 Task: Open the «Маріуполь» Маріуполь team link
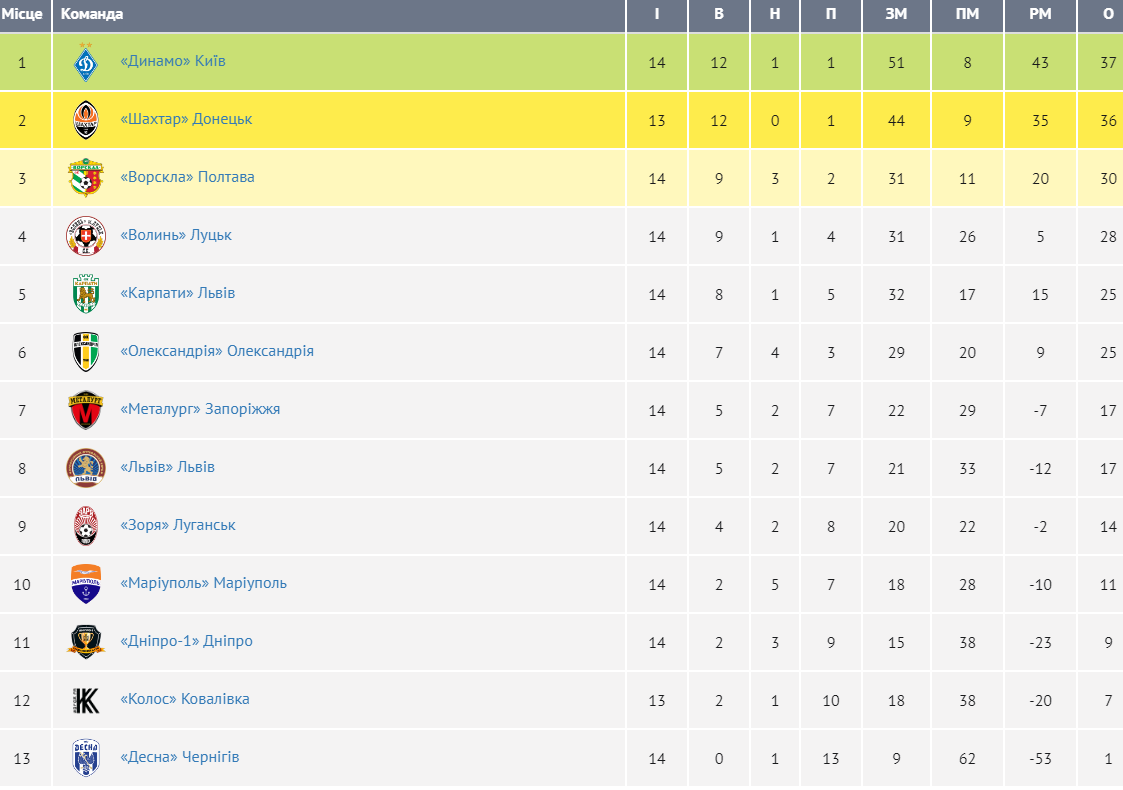203,583
